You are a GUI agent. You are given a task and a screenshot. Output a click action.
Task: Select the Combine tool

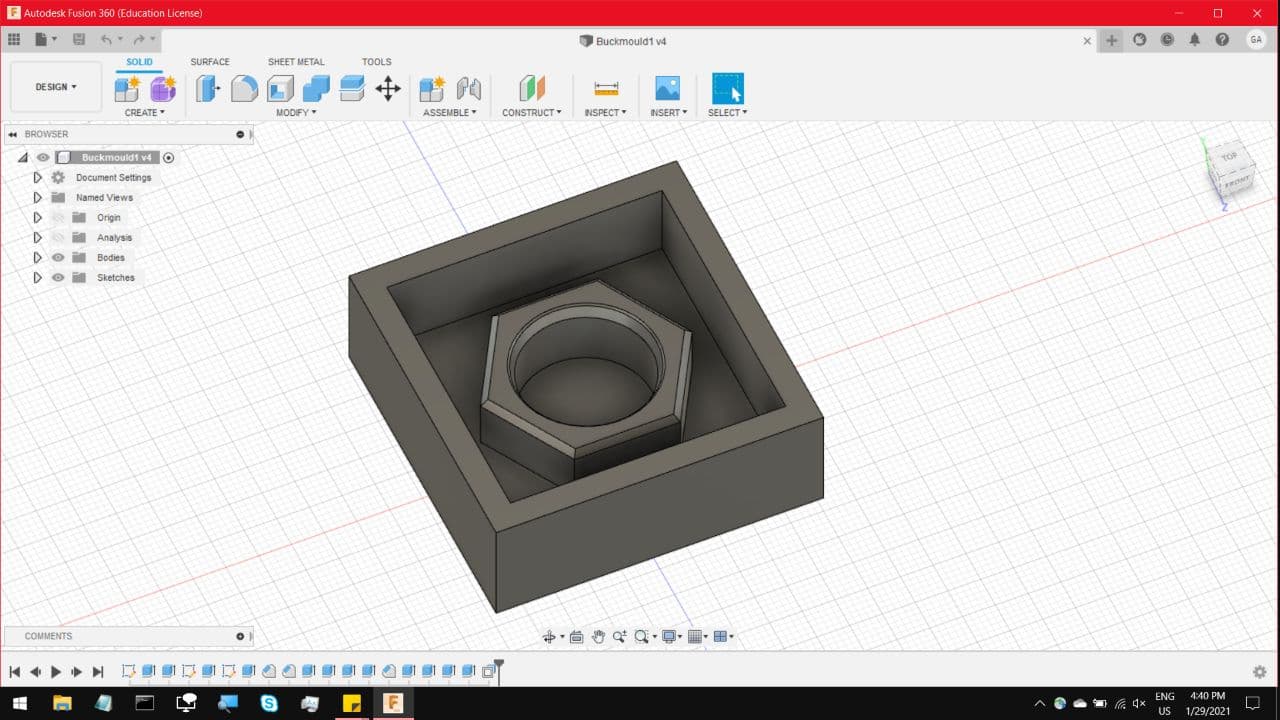316,88
